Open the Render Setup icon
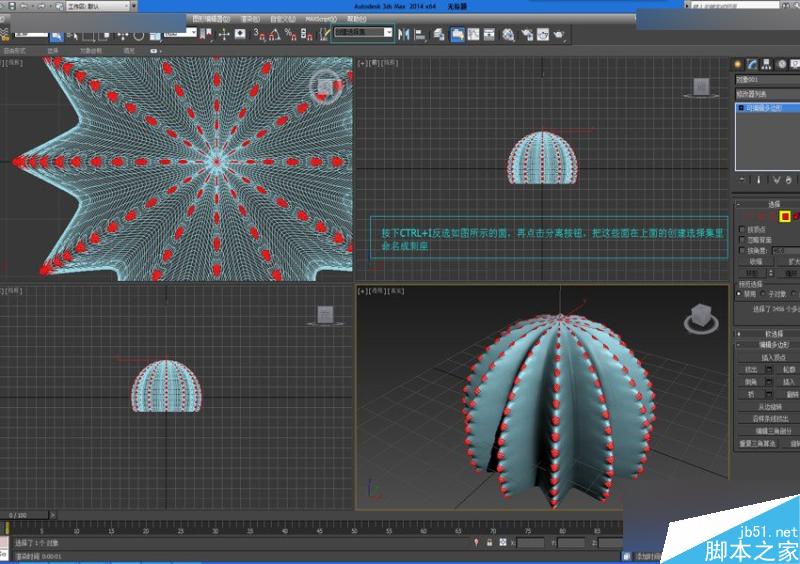 527,34
